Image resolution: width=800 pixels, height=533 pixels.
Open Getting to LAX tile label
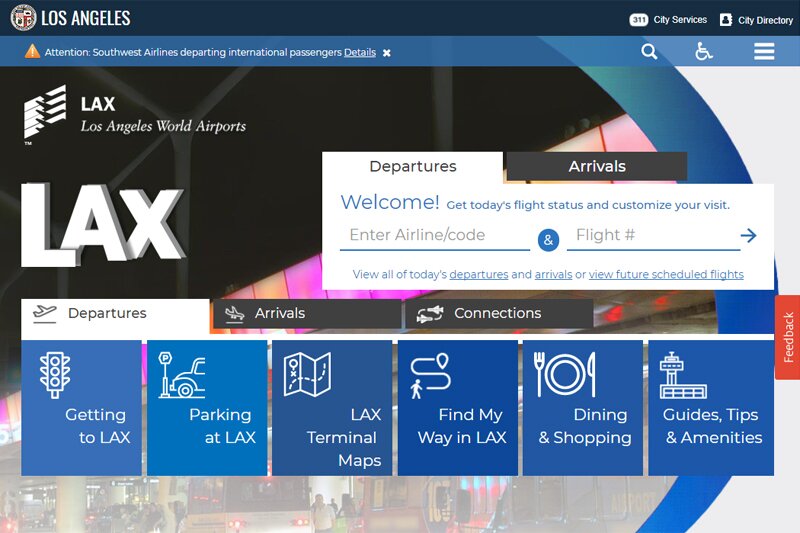coord(97,426)
